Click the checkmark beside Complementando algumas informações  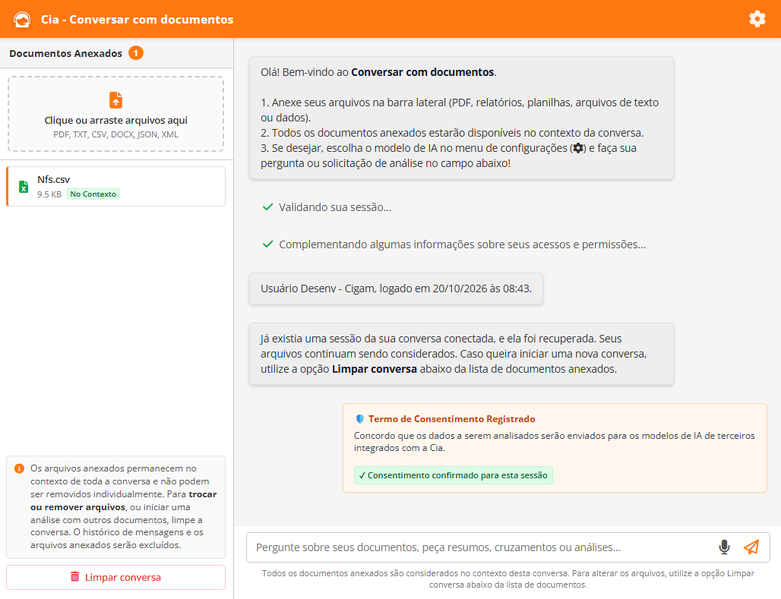click(267, 244)
